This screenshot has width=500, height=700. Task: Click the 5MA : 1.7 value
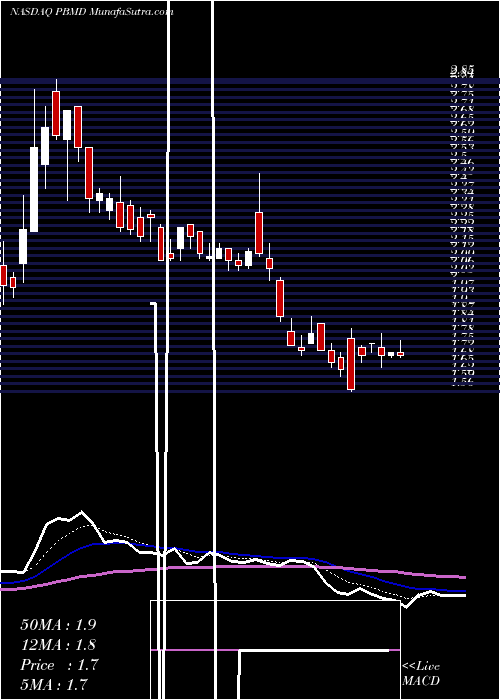click(x=54, y=684)
